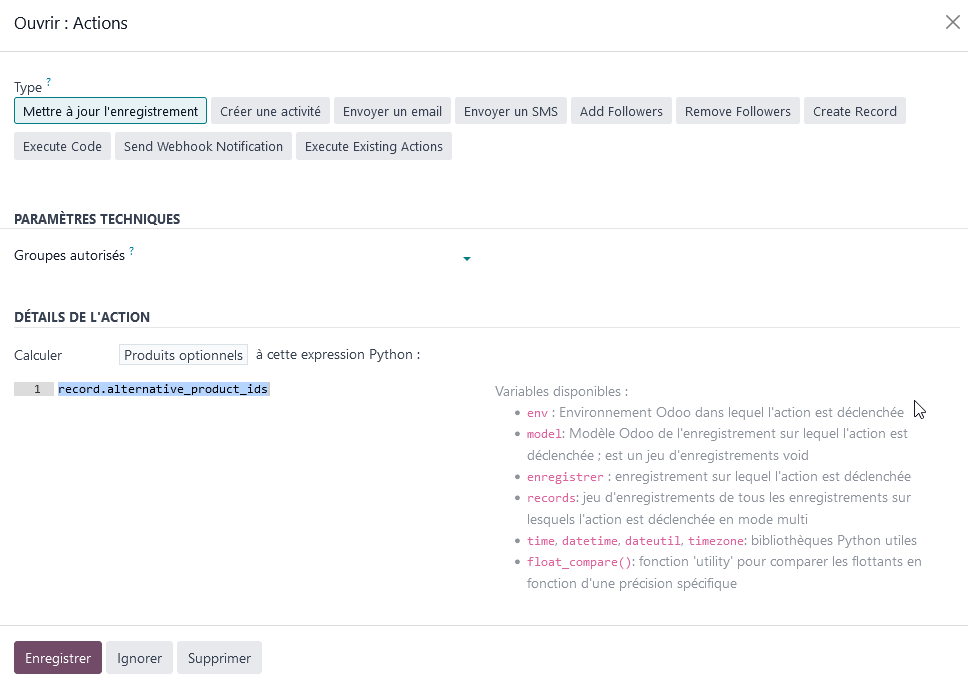Click the Type field help tooltip icon
Viewport: 968px width, 683px height.
[48, 83]
